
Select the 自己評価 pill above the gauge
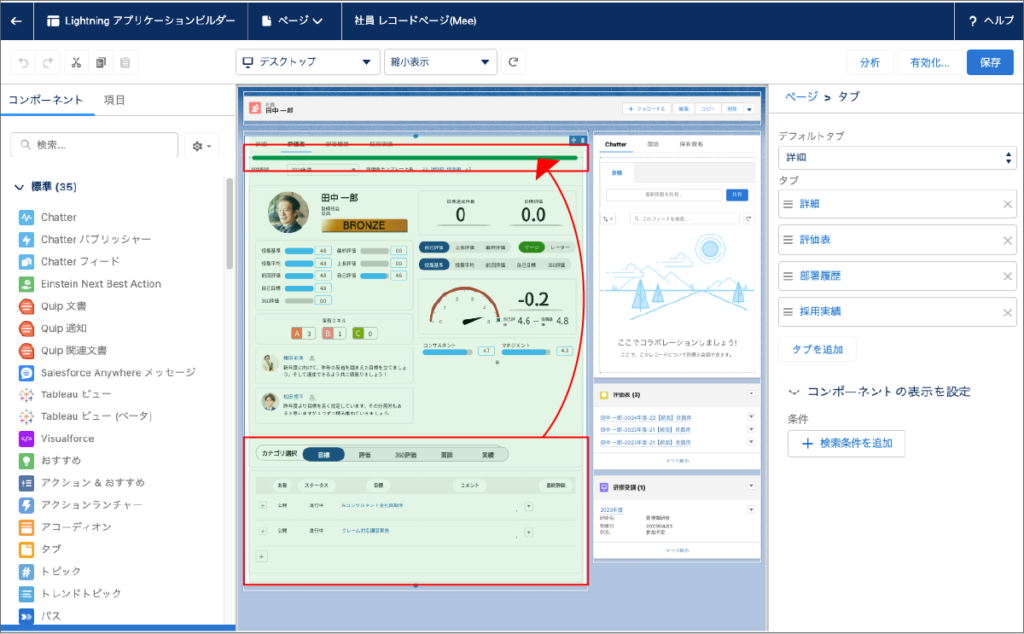pyautogui.click(x=434, y=247)
